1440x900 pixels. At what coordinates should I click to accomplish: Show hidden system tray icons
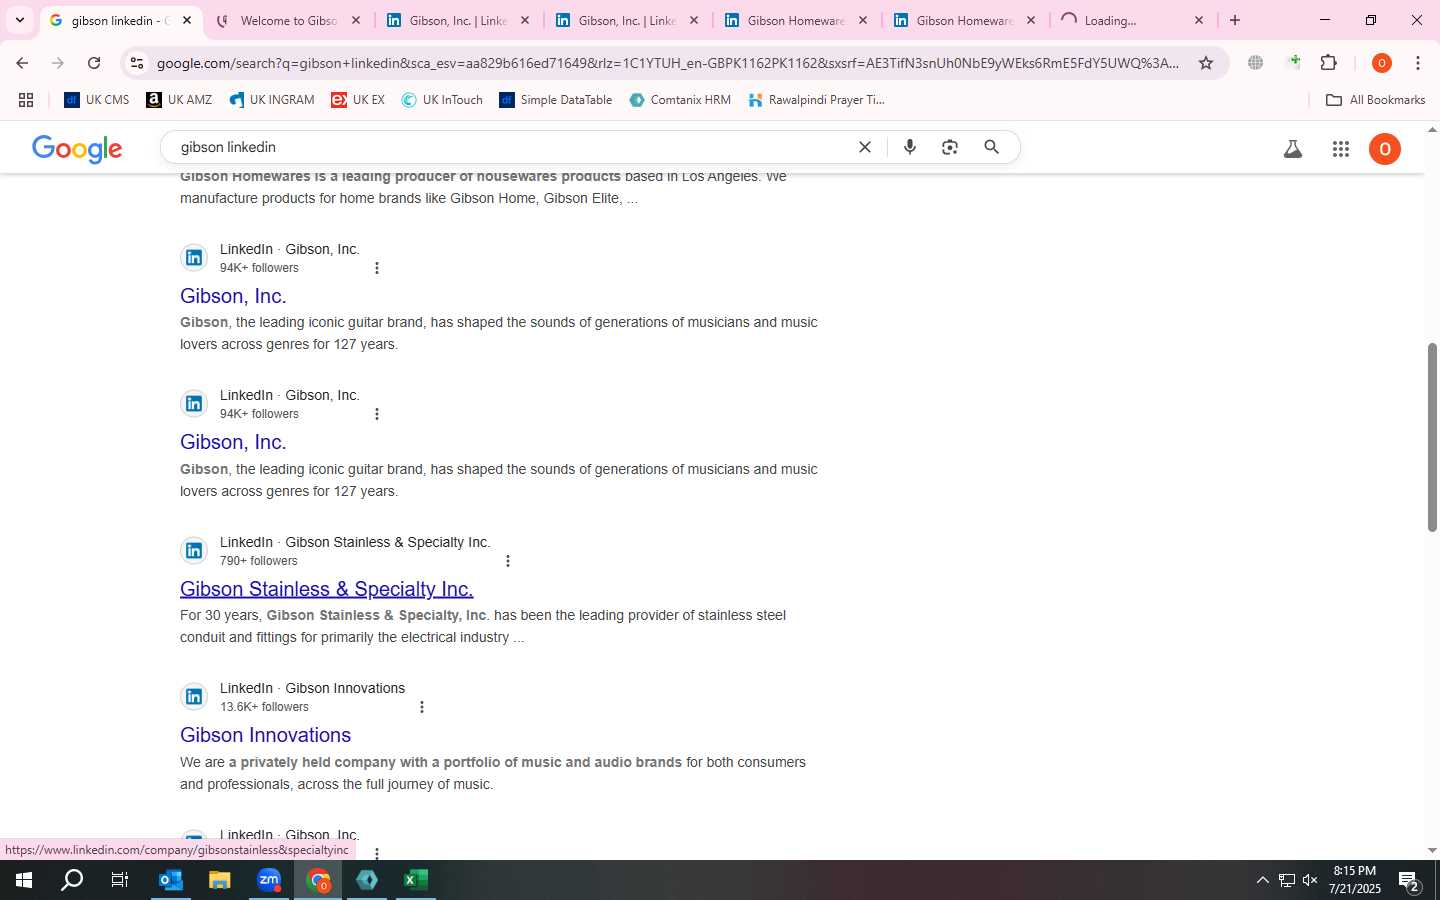[x=1262, y=880]
